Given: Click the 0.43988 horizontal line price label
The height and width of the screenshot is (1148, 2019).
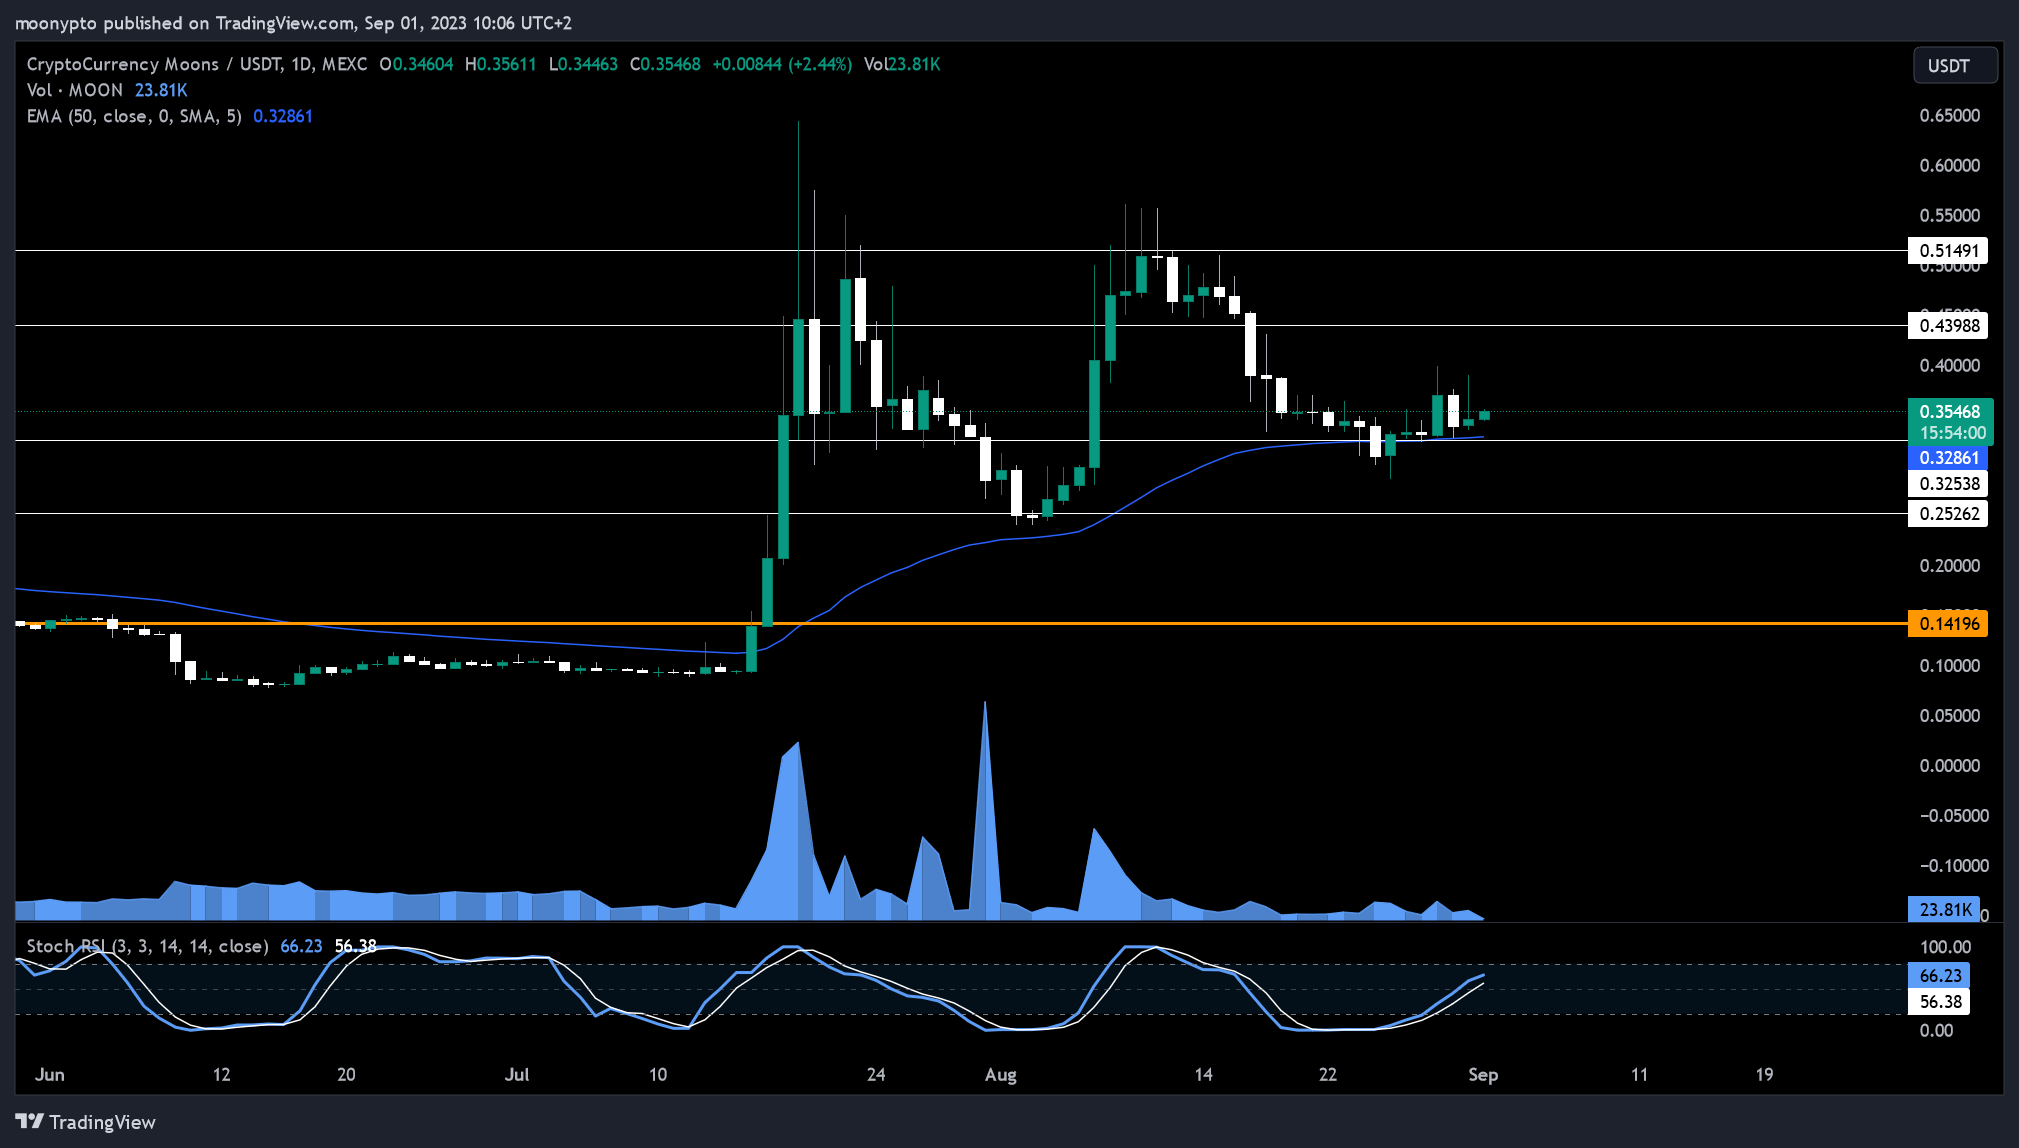Looking at the screenshot, I should tap(1948, 325).
